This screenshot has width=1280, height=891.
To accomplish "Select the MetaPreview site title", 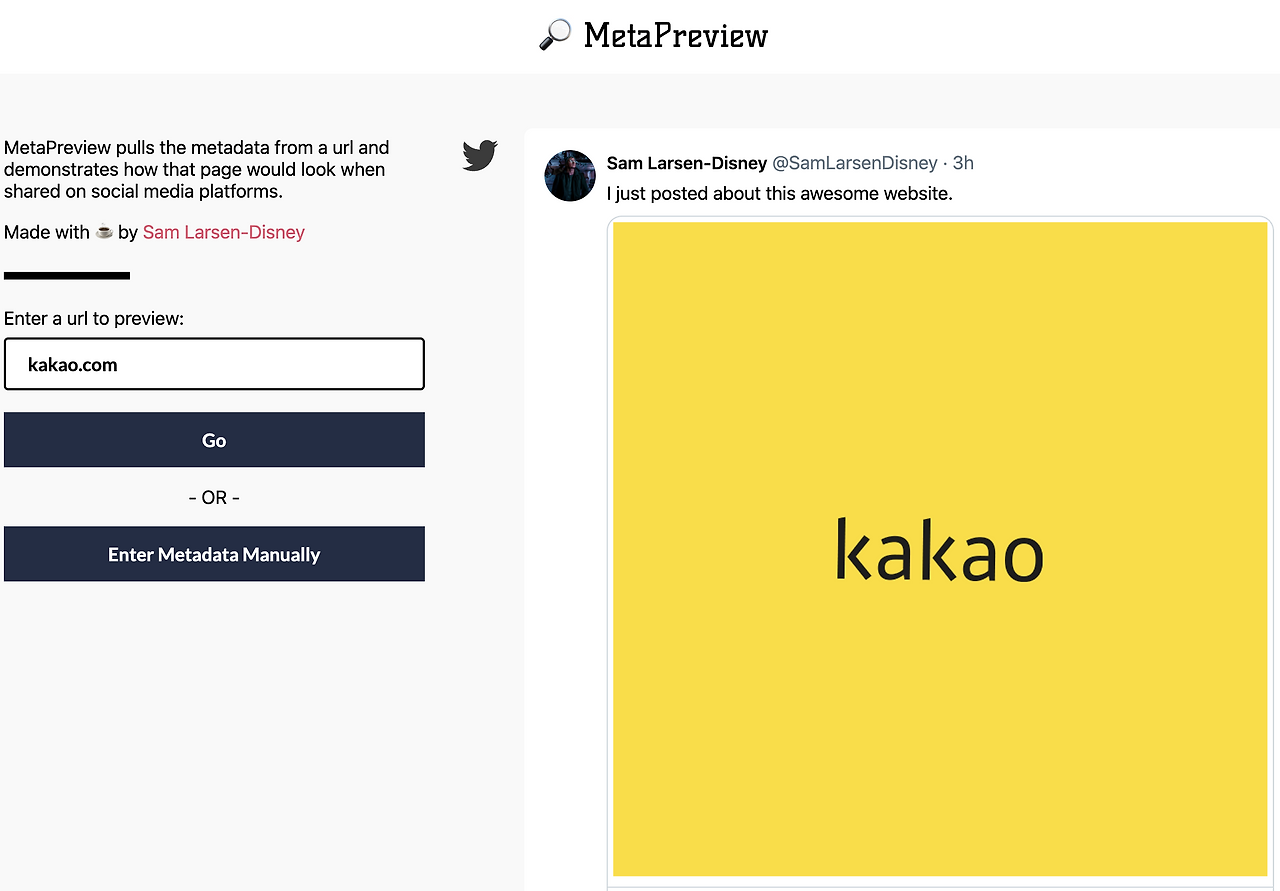I will coord(676,36).
